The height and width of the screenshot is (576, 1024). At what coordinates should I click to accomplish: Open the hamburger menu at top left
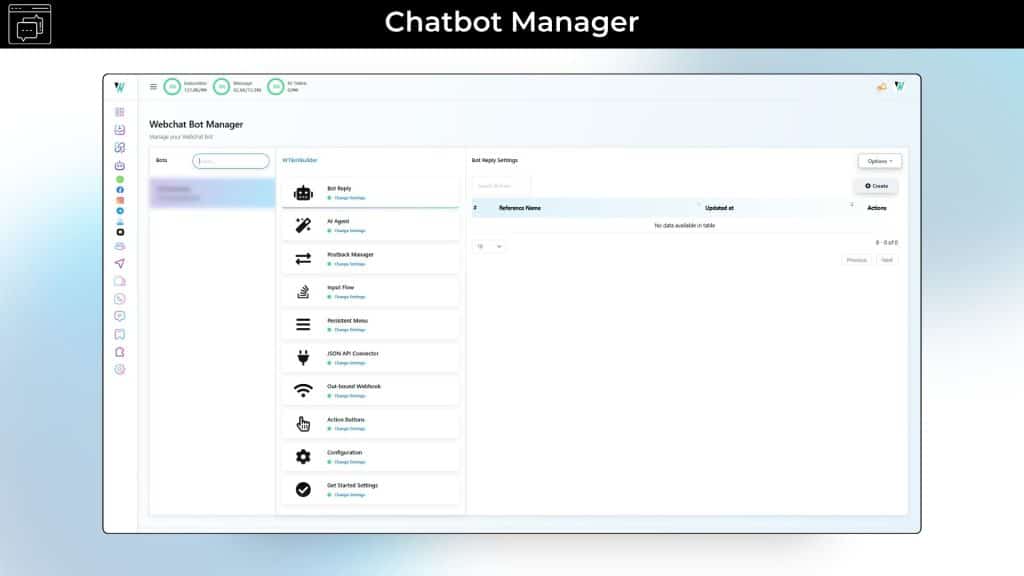point(152,86)
